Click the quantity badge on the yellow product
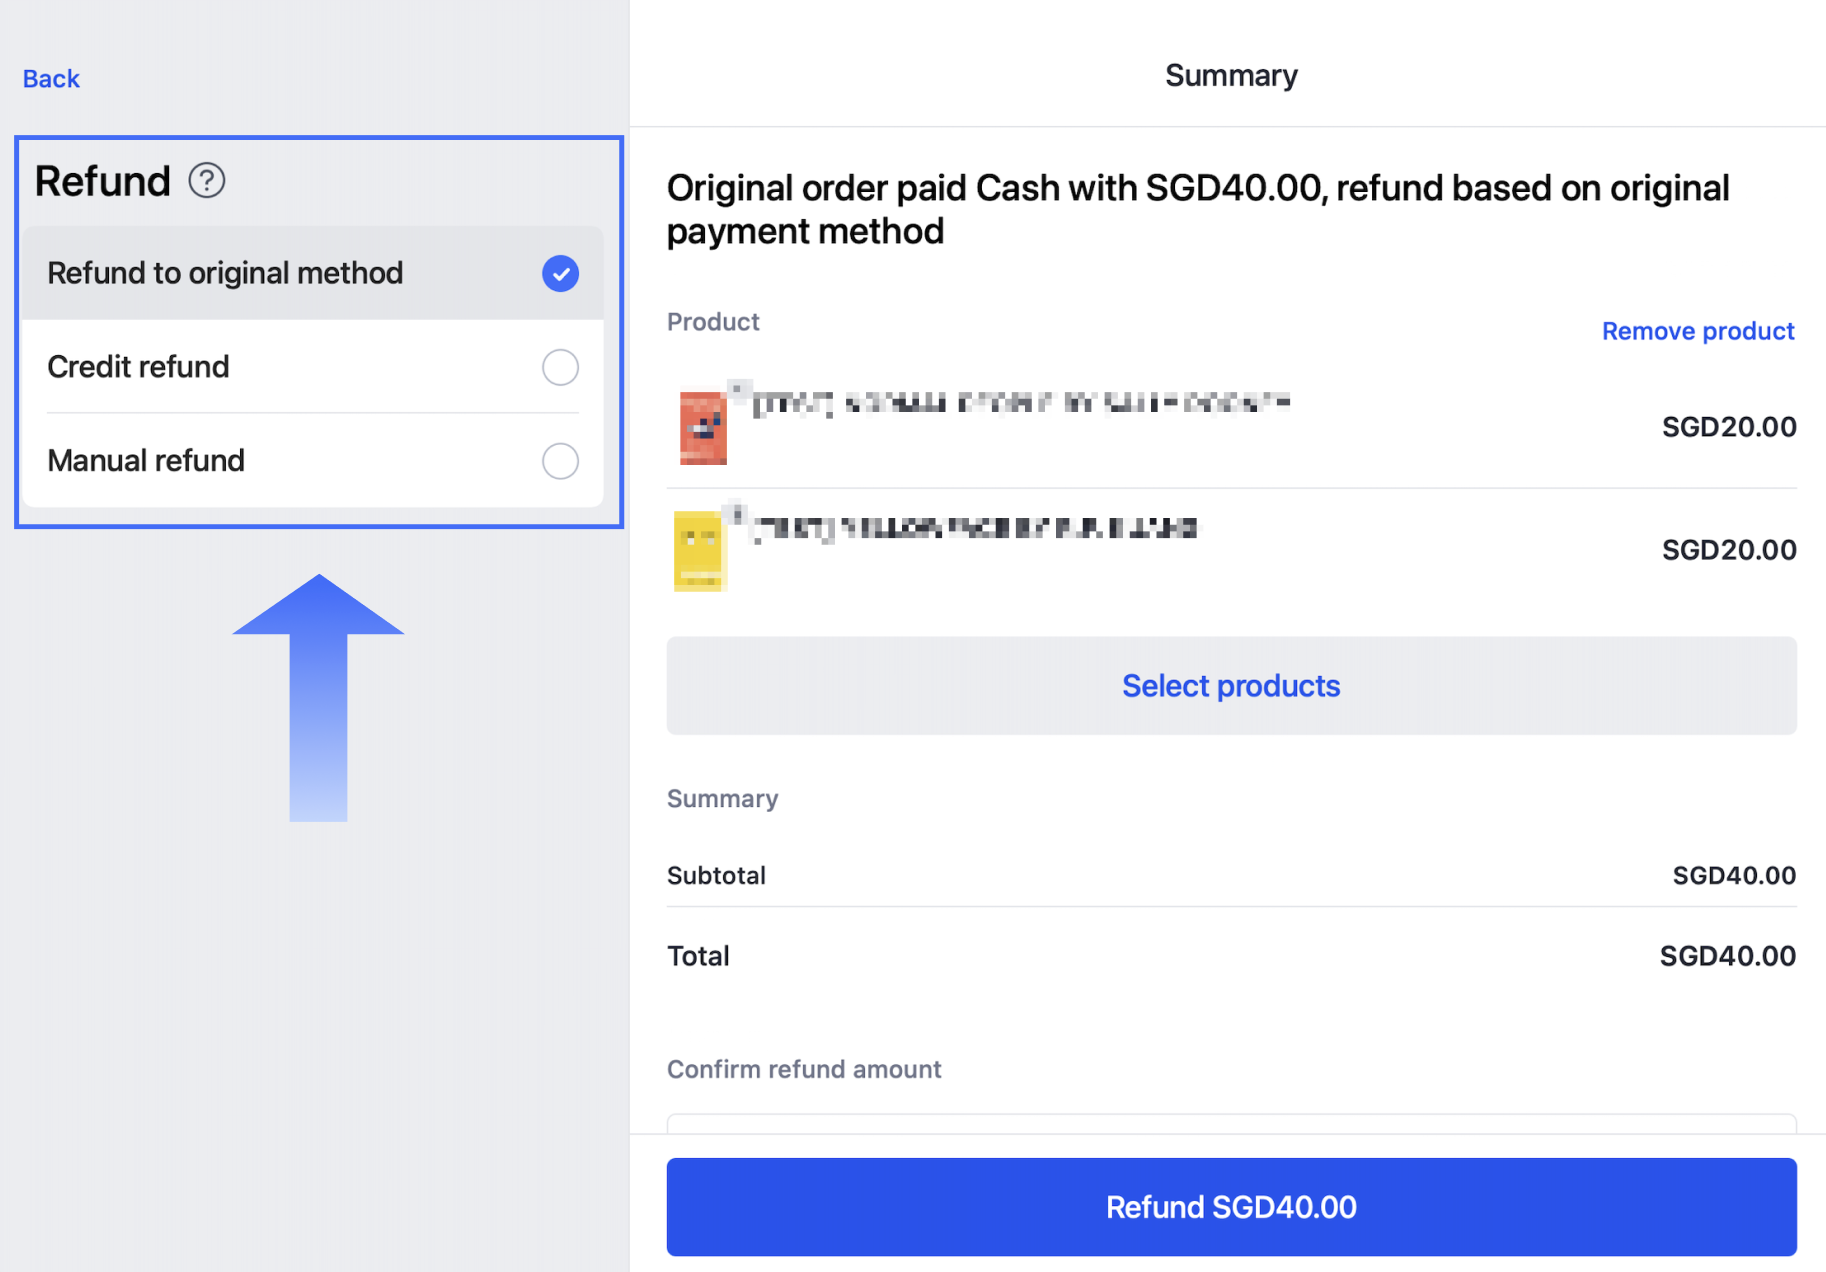 click(x=737, y=514)
